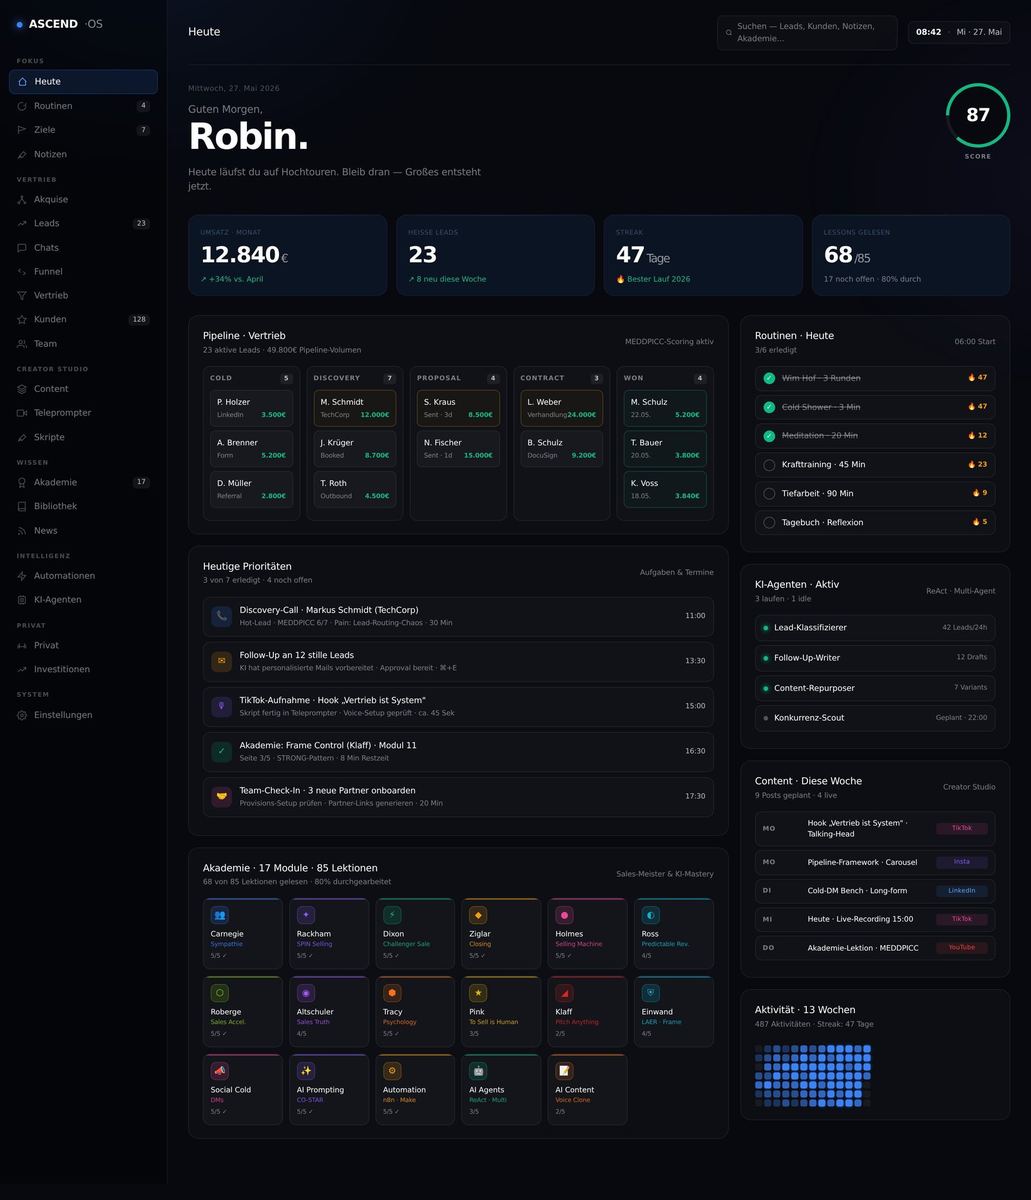Click the Carnegie module icon
Viewport: 1031px width, 1200px height.
coord(220,915)
